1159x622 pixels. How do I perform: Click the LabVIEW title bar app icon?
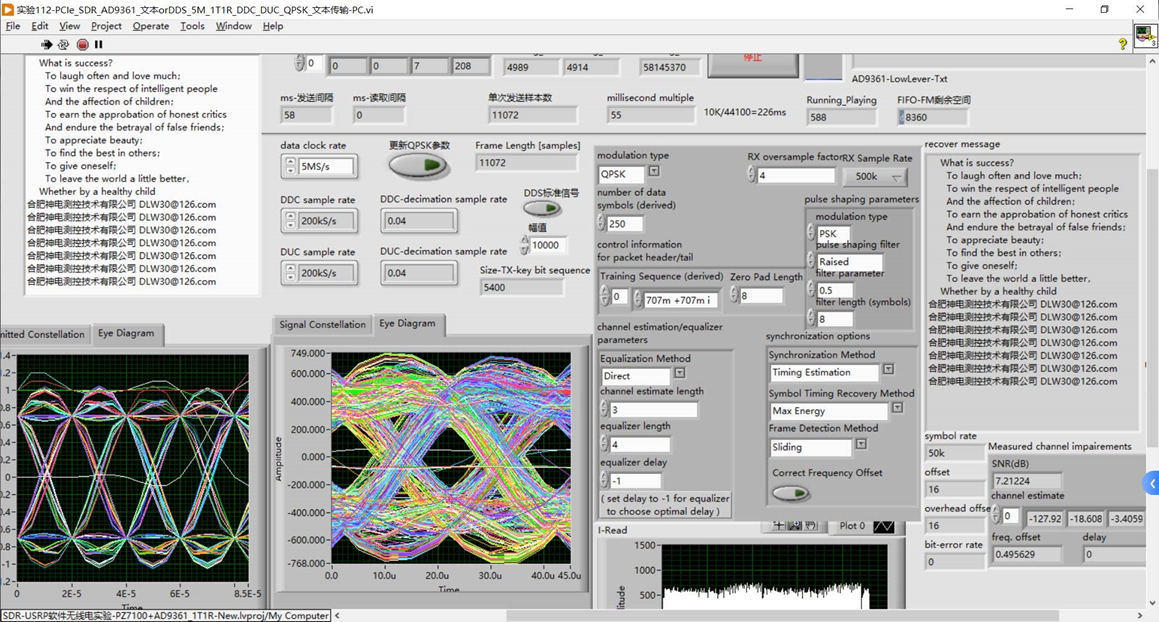pyautogui.click(x=8, y=10)
